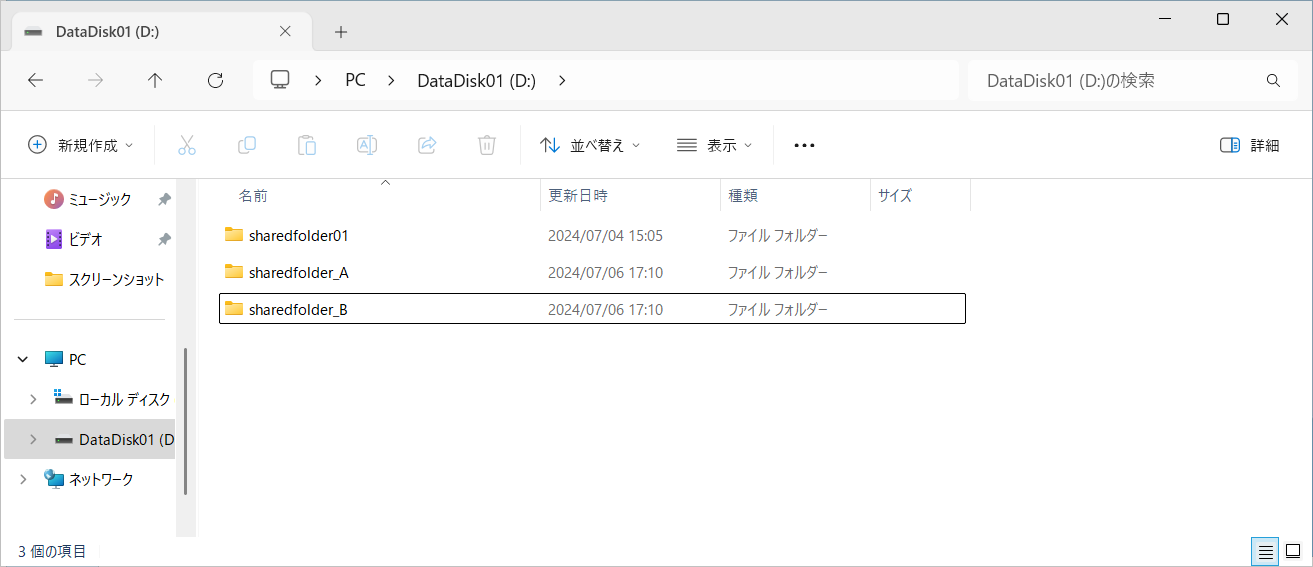Image resolution: width=1313 pixels, height=567 pixels.
Task: Open the 並べ替え sort dropdown
Action: tap(590, 145)
